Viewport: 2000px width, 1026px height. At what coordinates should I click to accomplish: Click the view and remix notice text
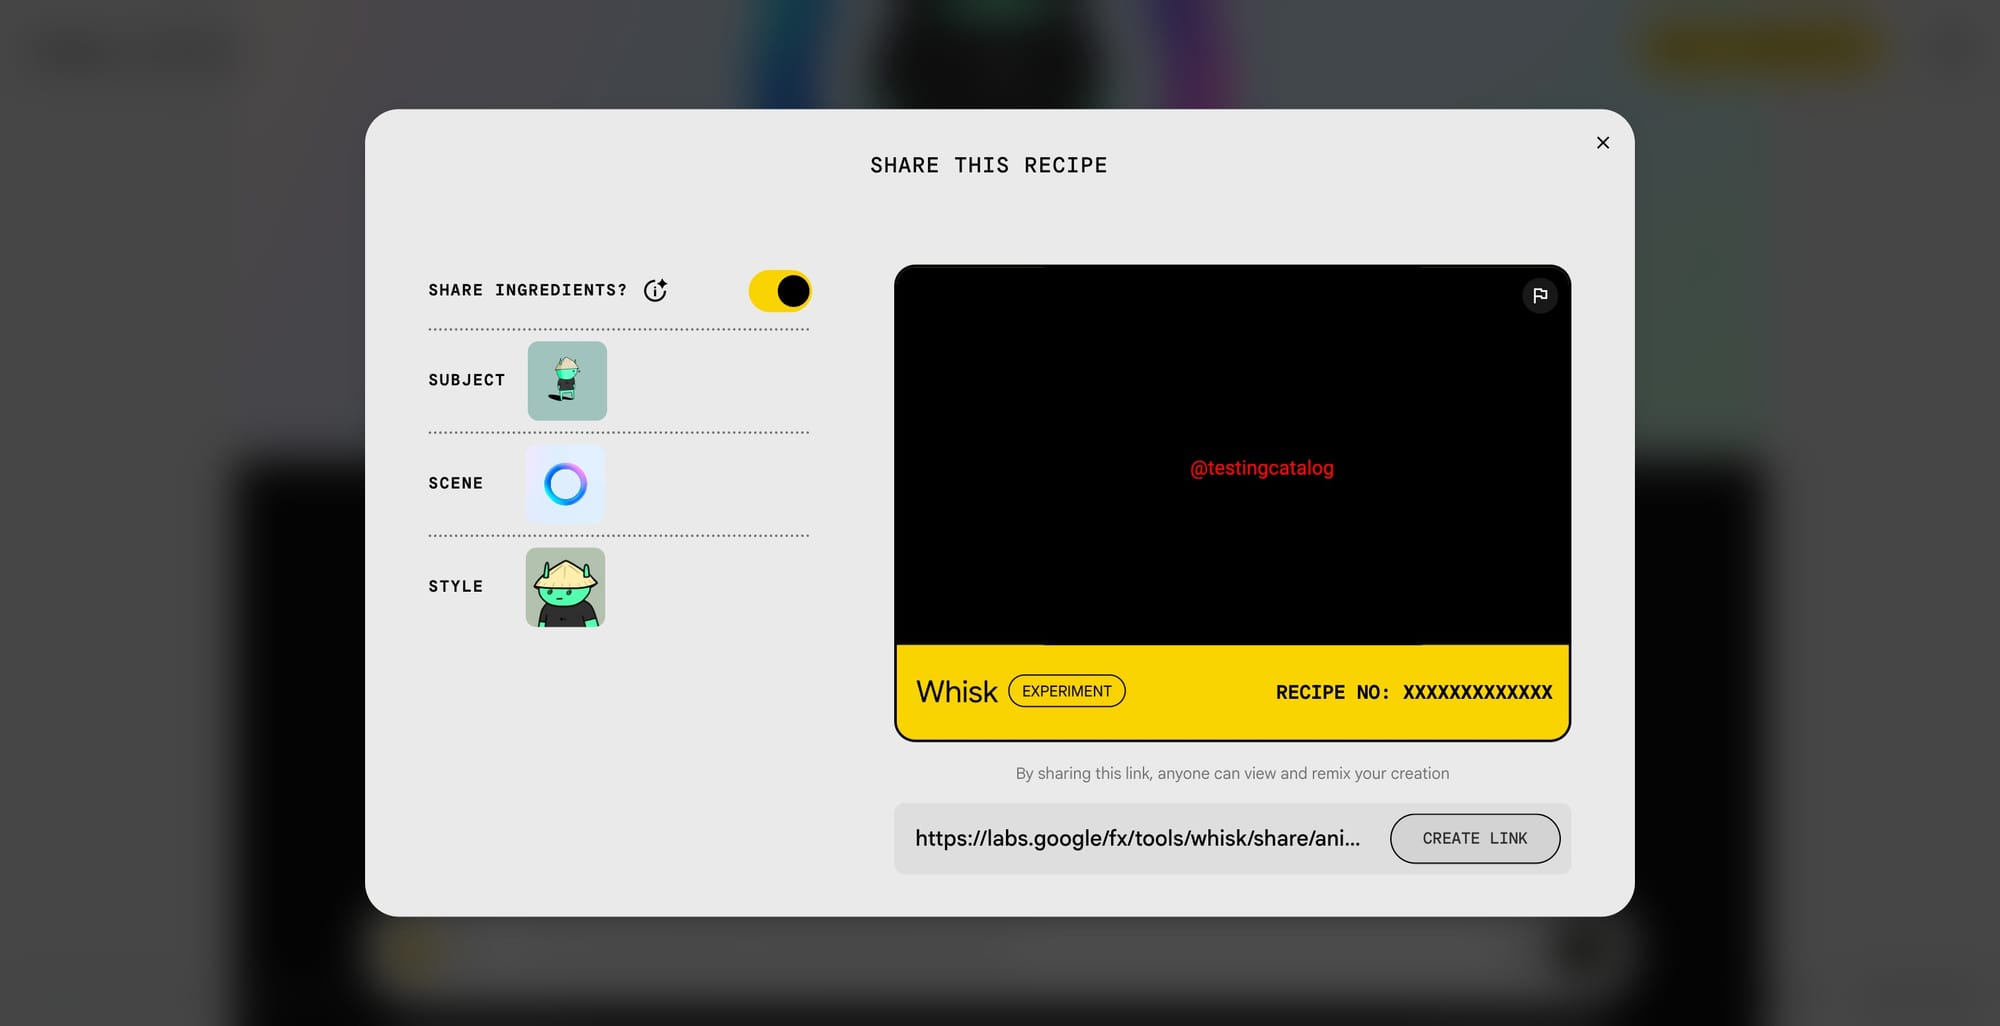1232,773
